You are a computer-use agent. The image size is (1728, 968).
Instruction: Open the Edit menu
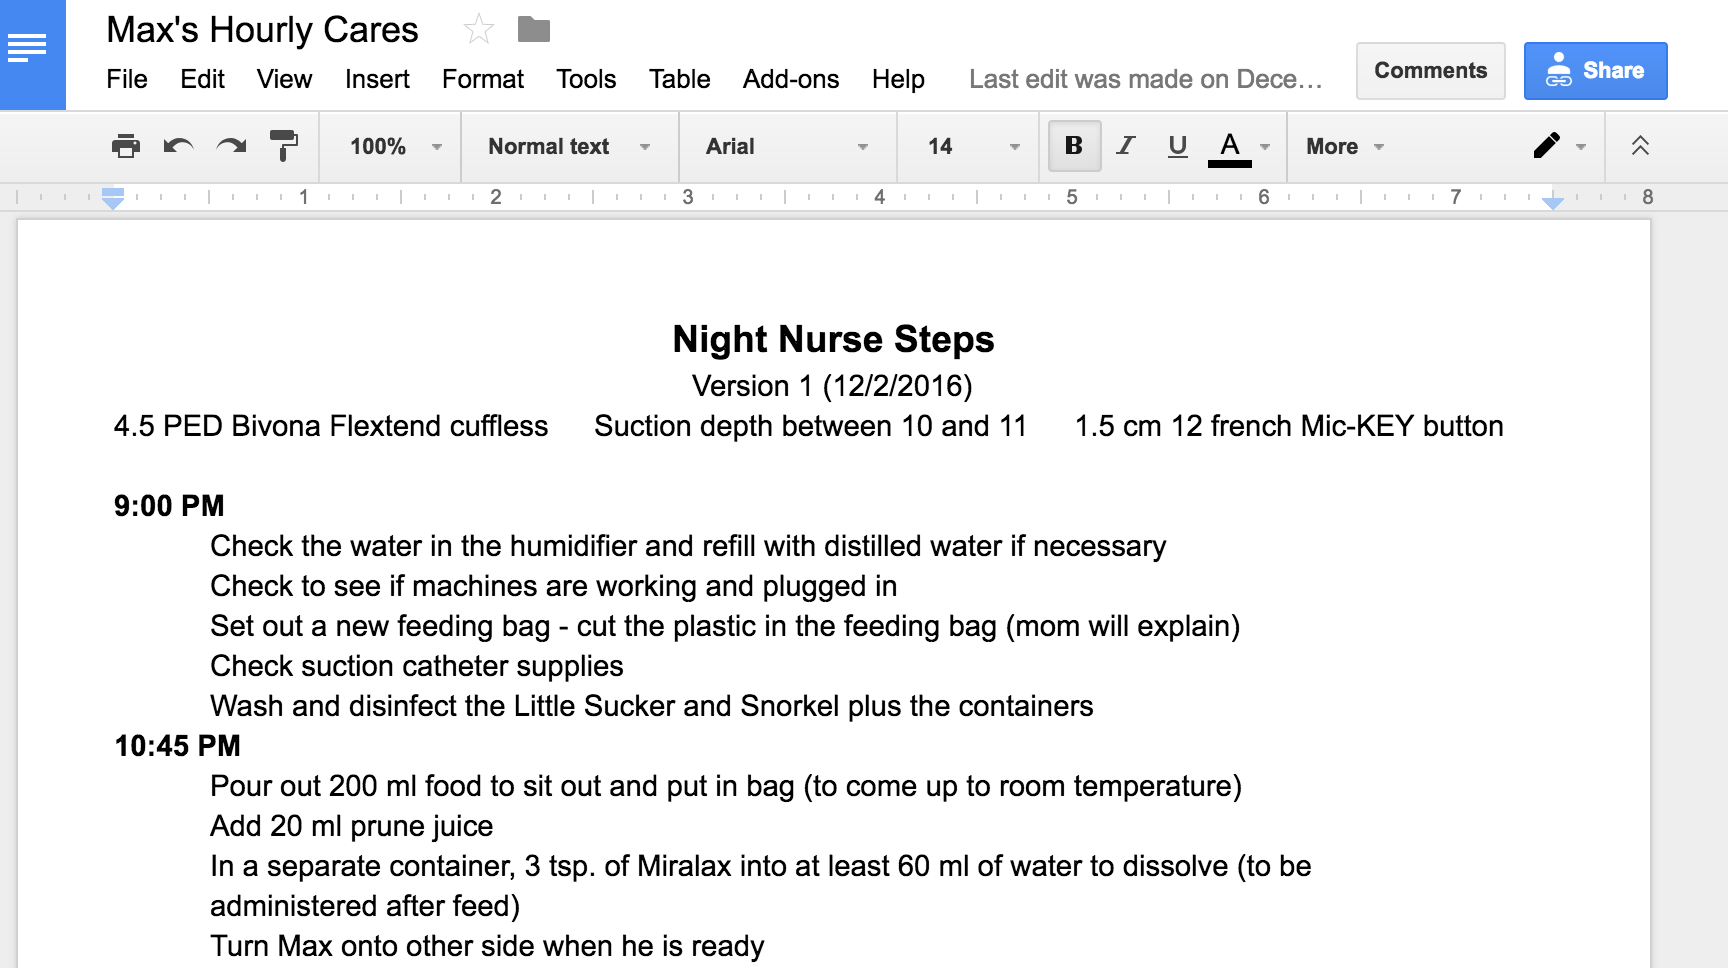pyautogui.click(x=202, y=79)
